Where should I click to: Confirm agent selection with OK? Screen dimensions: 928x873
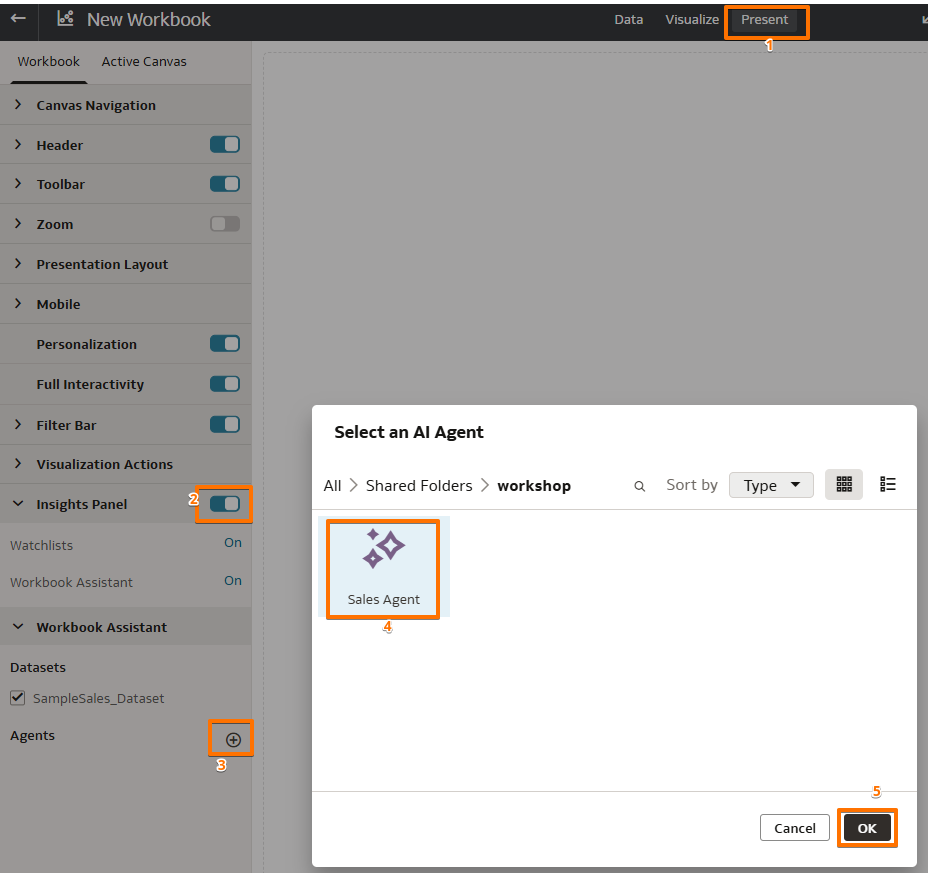tap(866, 827)
